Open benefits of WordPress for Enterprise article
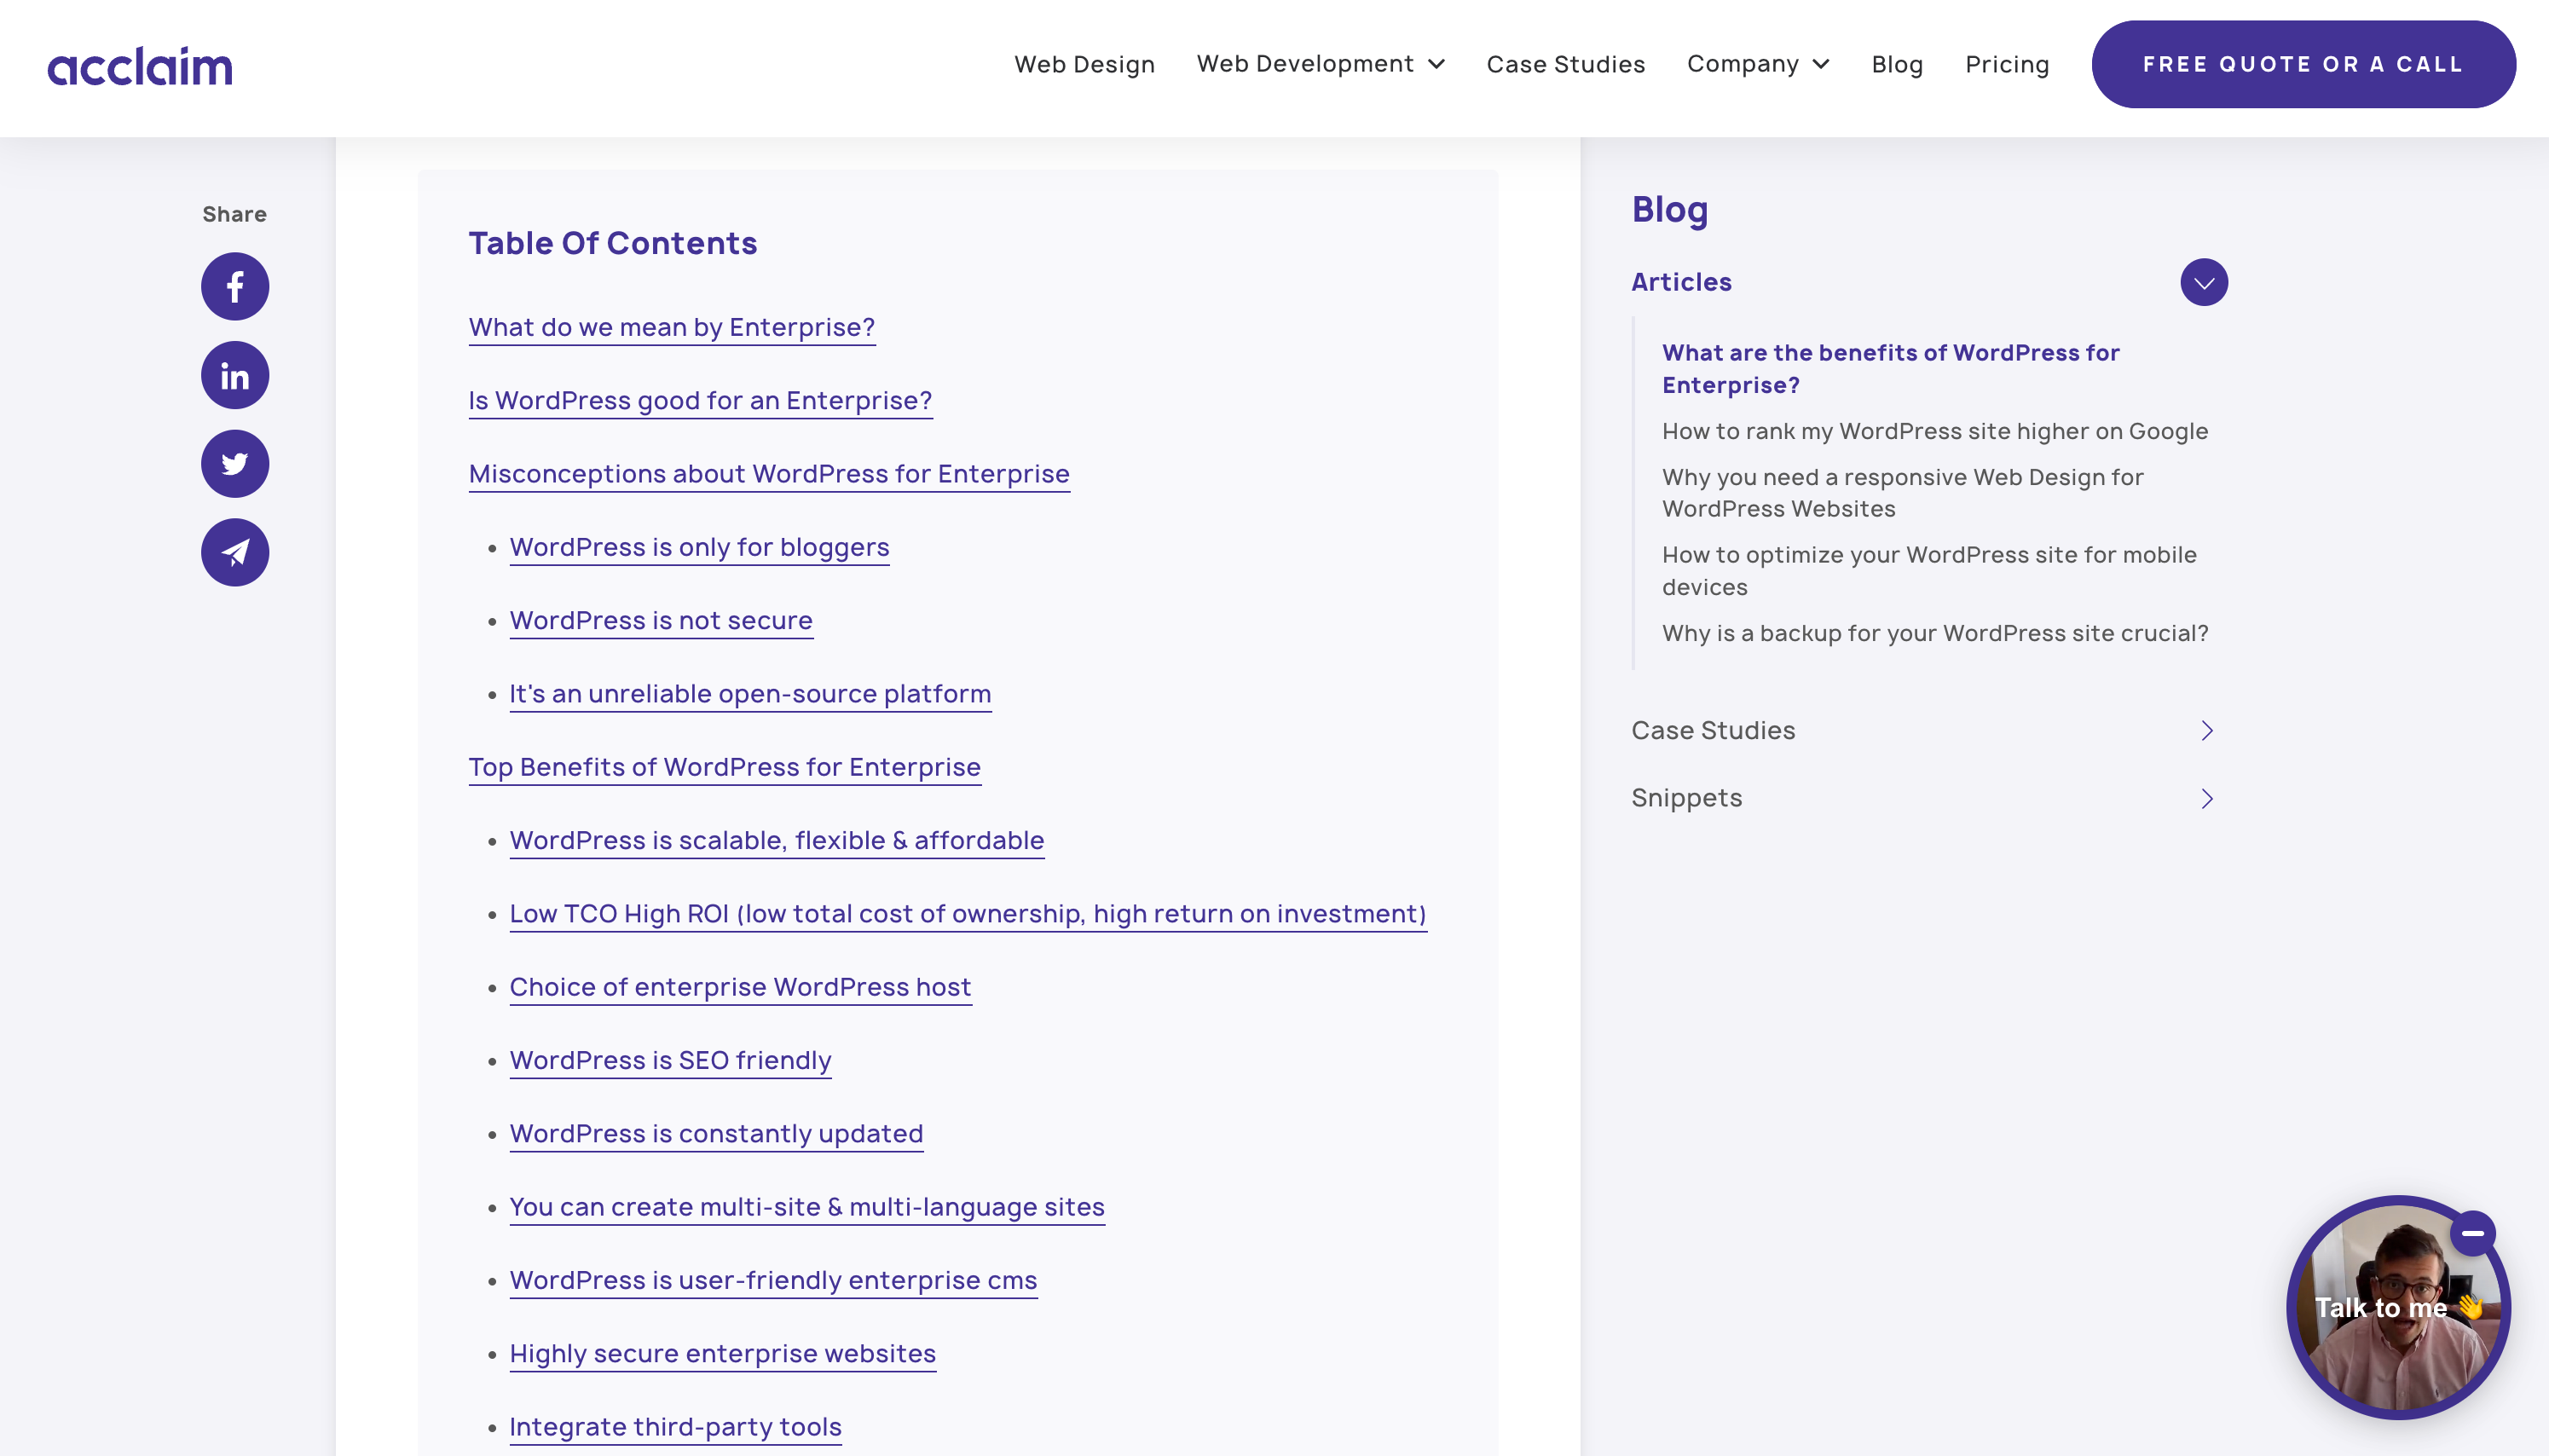The width and height of the screenshot is (2549, 1456). [1890, 369]
